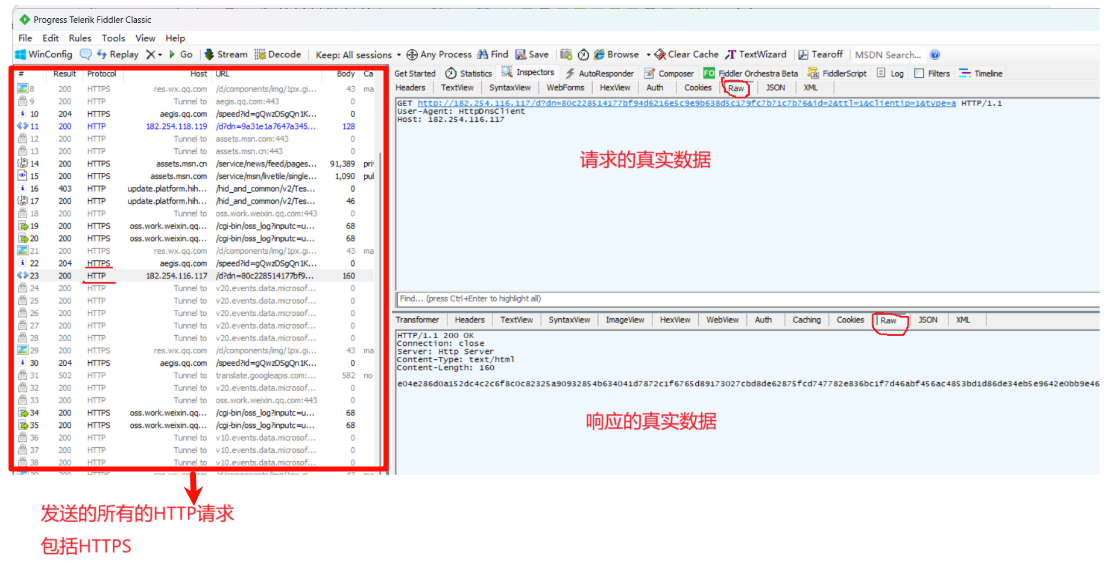This screenshot has height=571, width=1107.
Task: Clear Cache from toolbar
Action: pyautogui.click(x=686, y=54)
